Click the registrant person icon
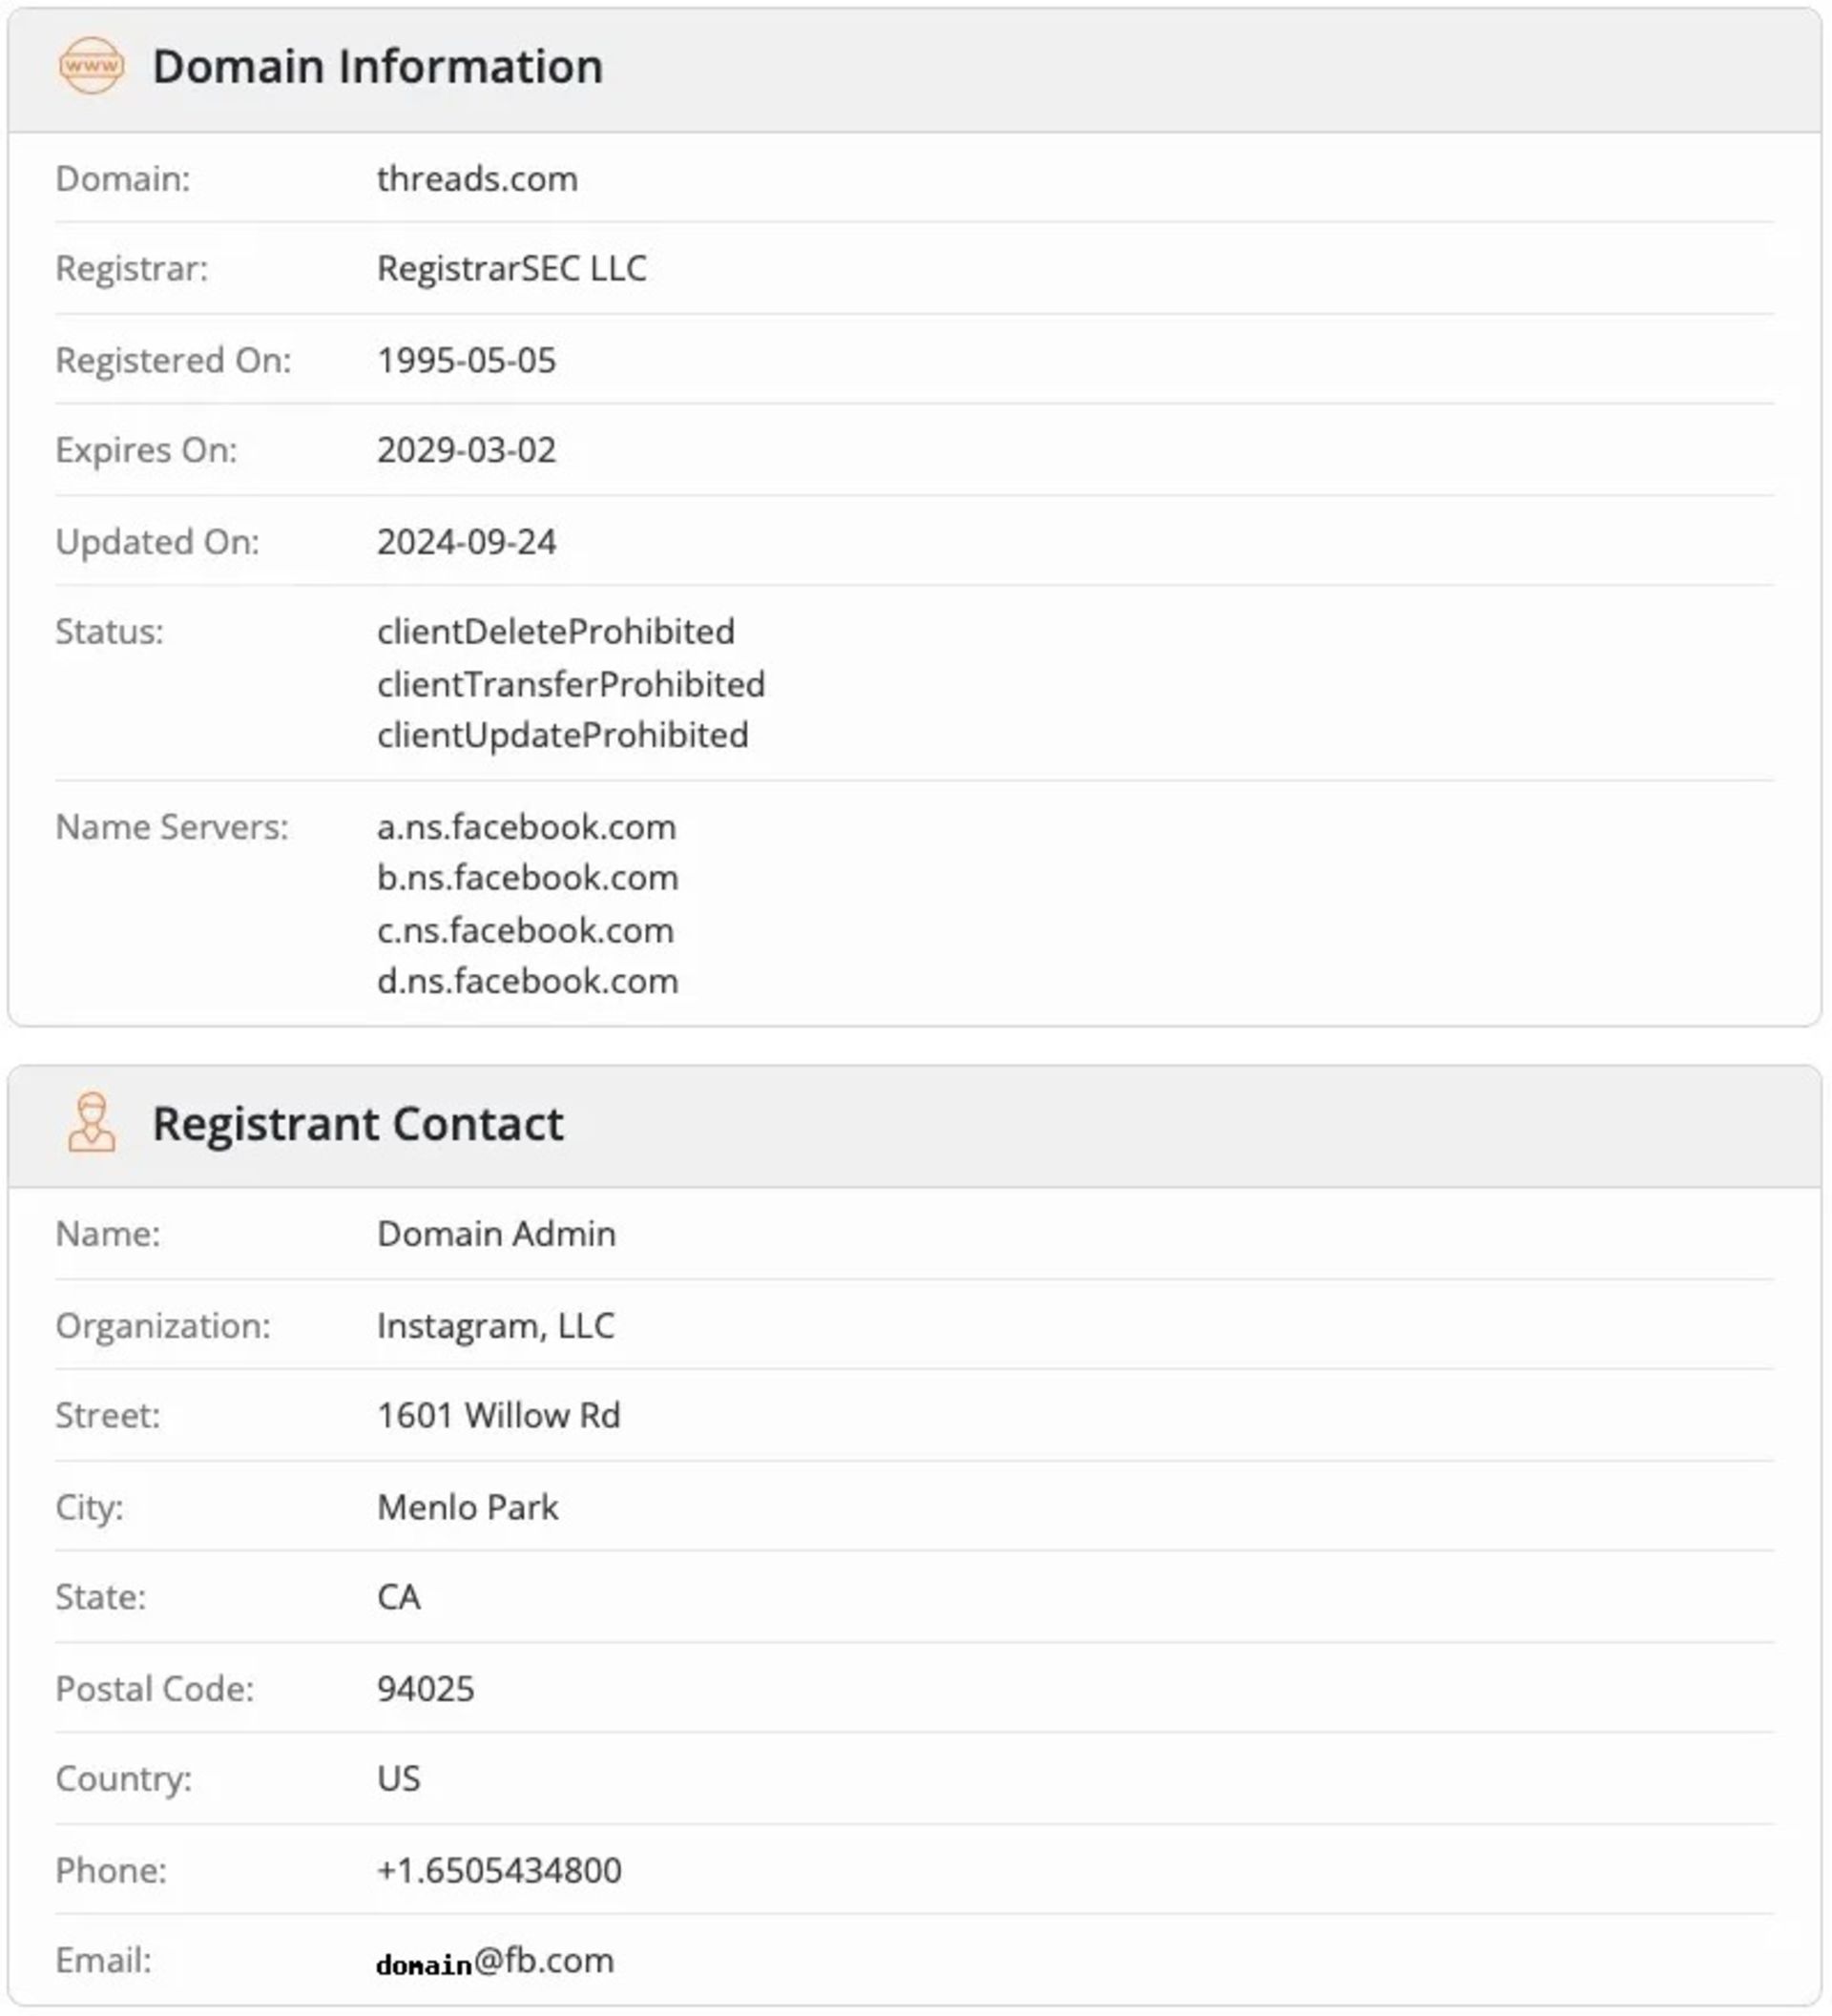The width and height of the screenshot is (1832, 2016). coord(91,1123)
